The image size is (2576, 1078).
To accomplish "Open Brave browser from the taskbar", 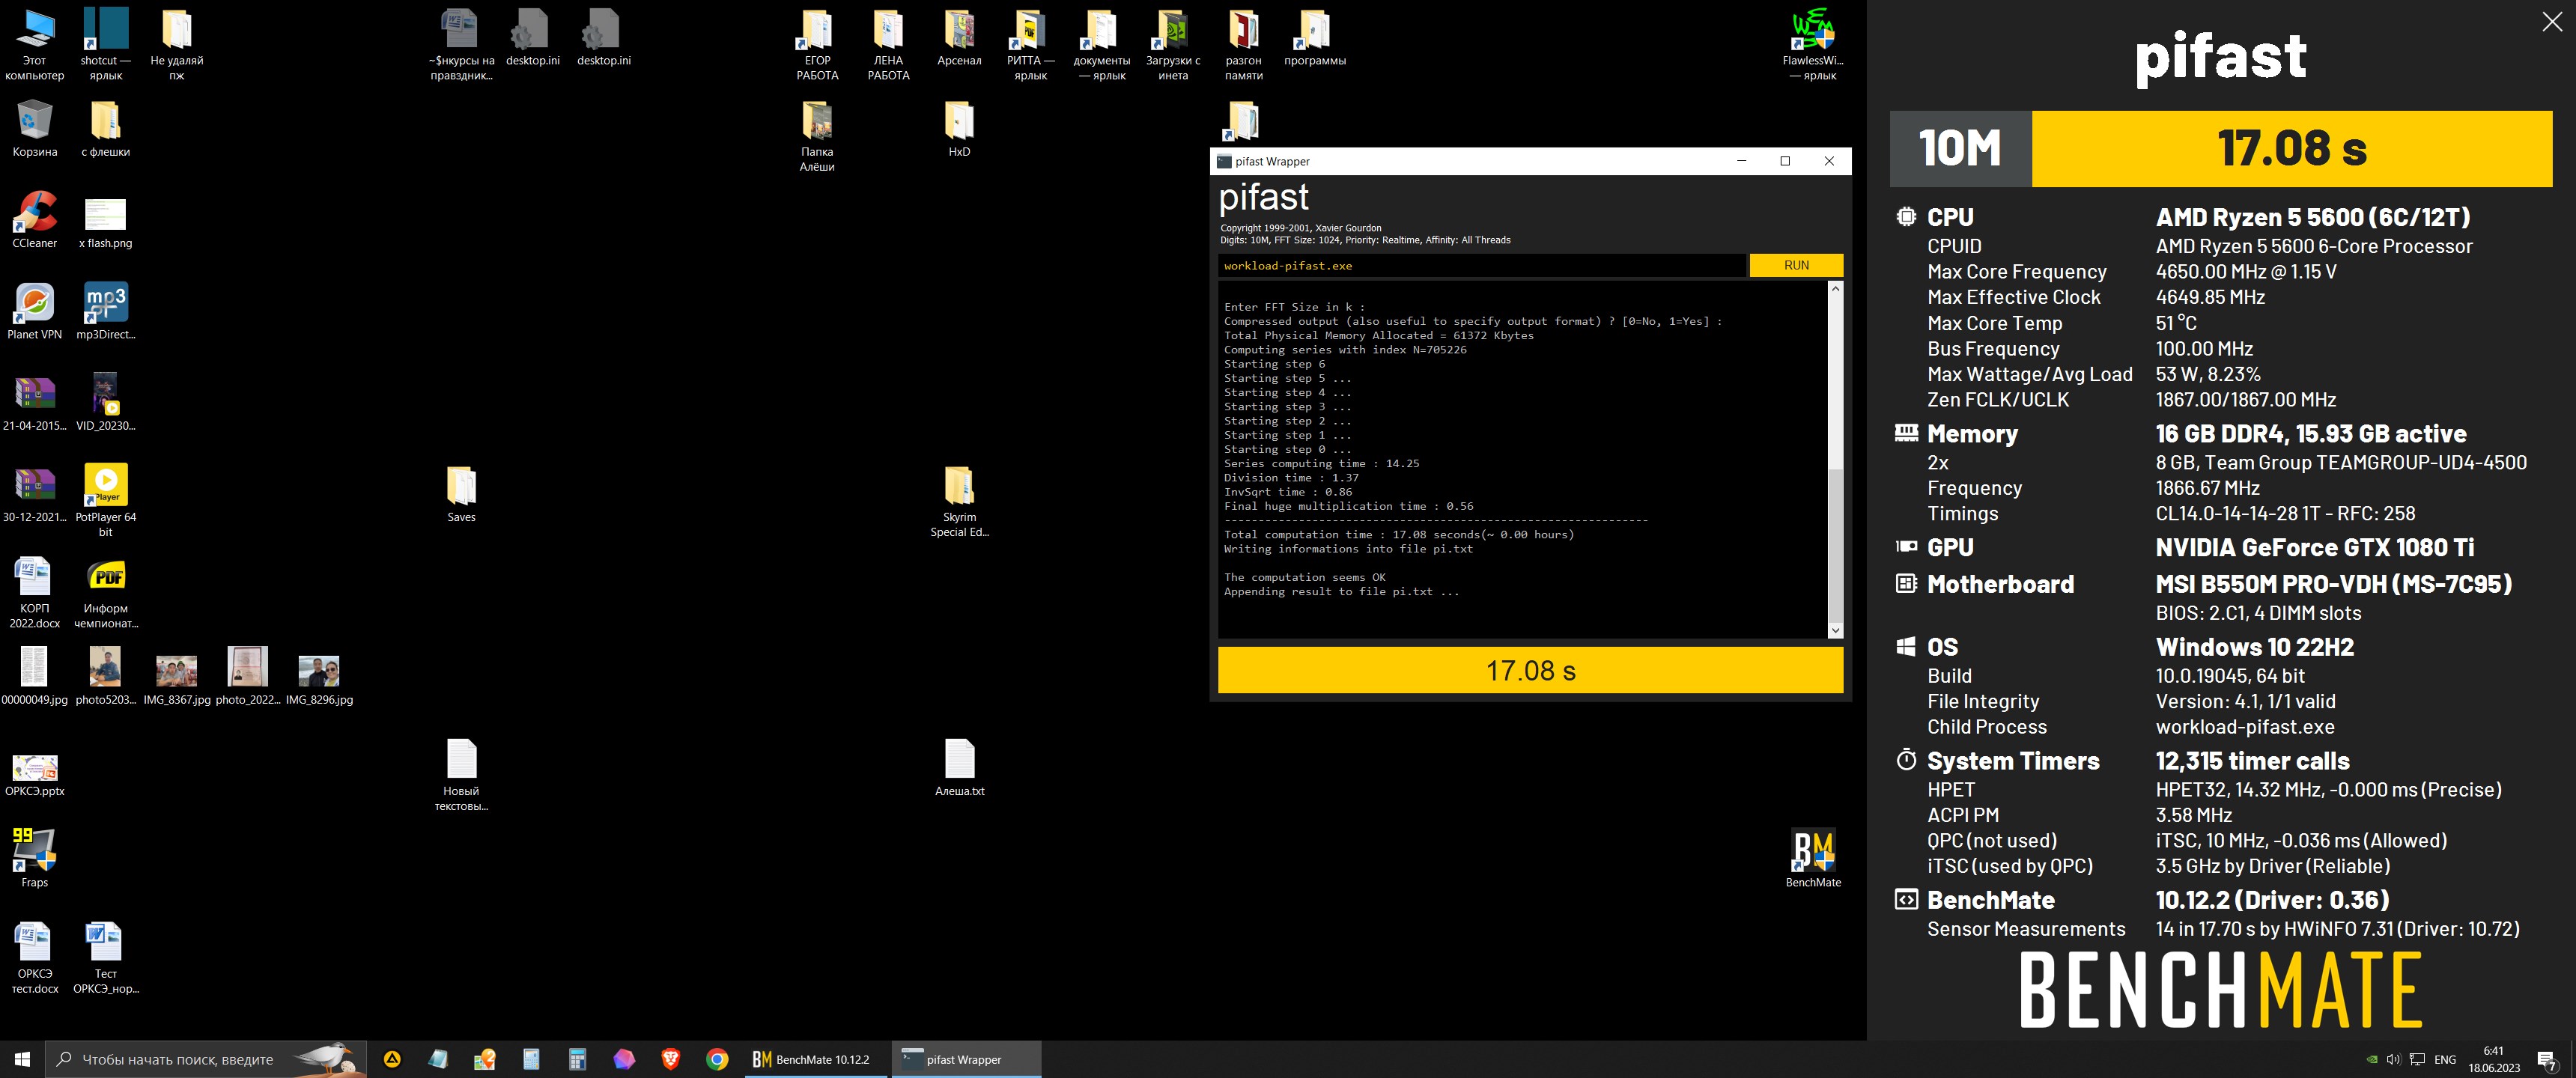I will point(670,1059).
